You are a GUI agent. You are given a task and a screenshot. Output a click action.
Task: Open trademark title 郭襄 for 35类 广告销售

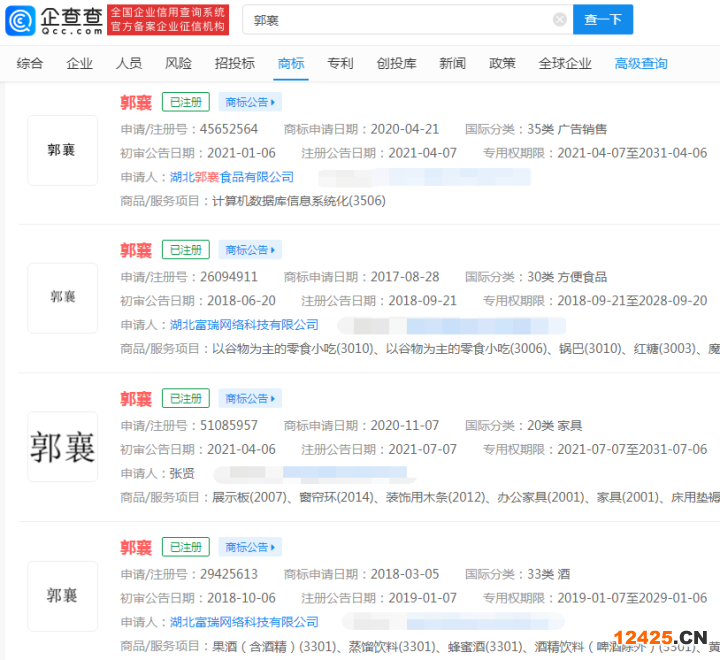click(x=136, y=102)
